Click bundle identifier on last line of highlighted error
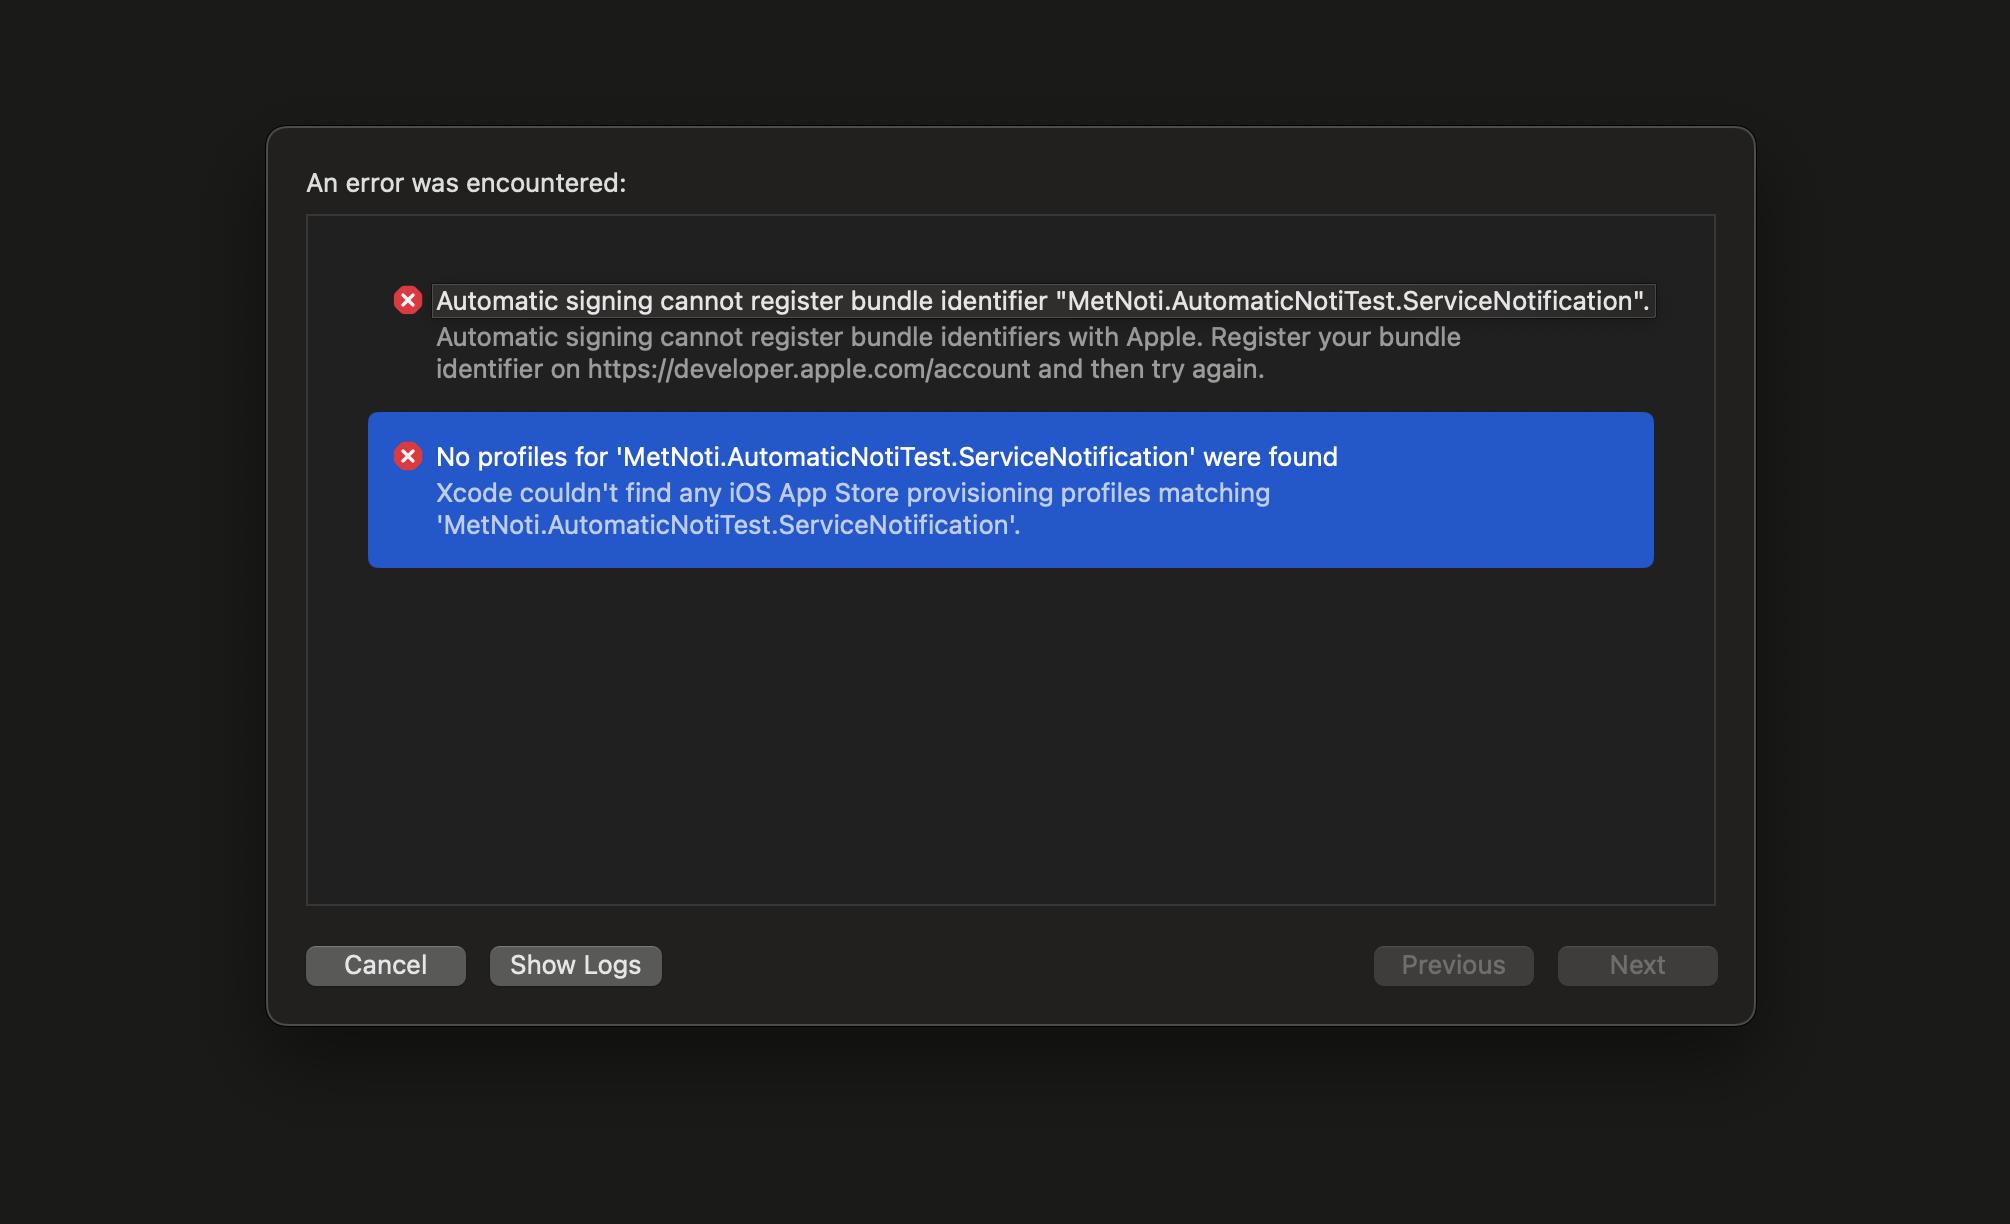Screen dimensions: 2010x1224 pos(727,525)
